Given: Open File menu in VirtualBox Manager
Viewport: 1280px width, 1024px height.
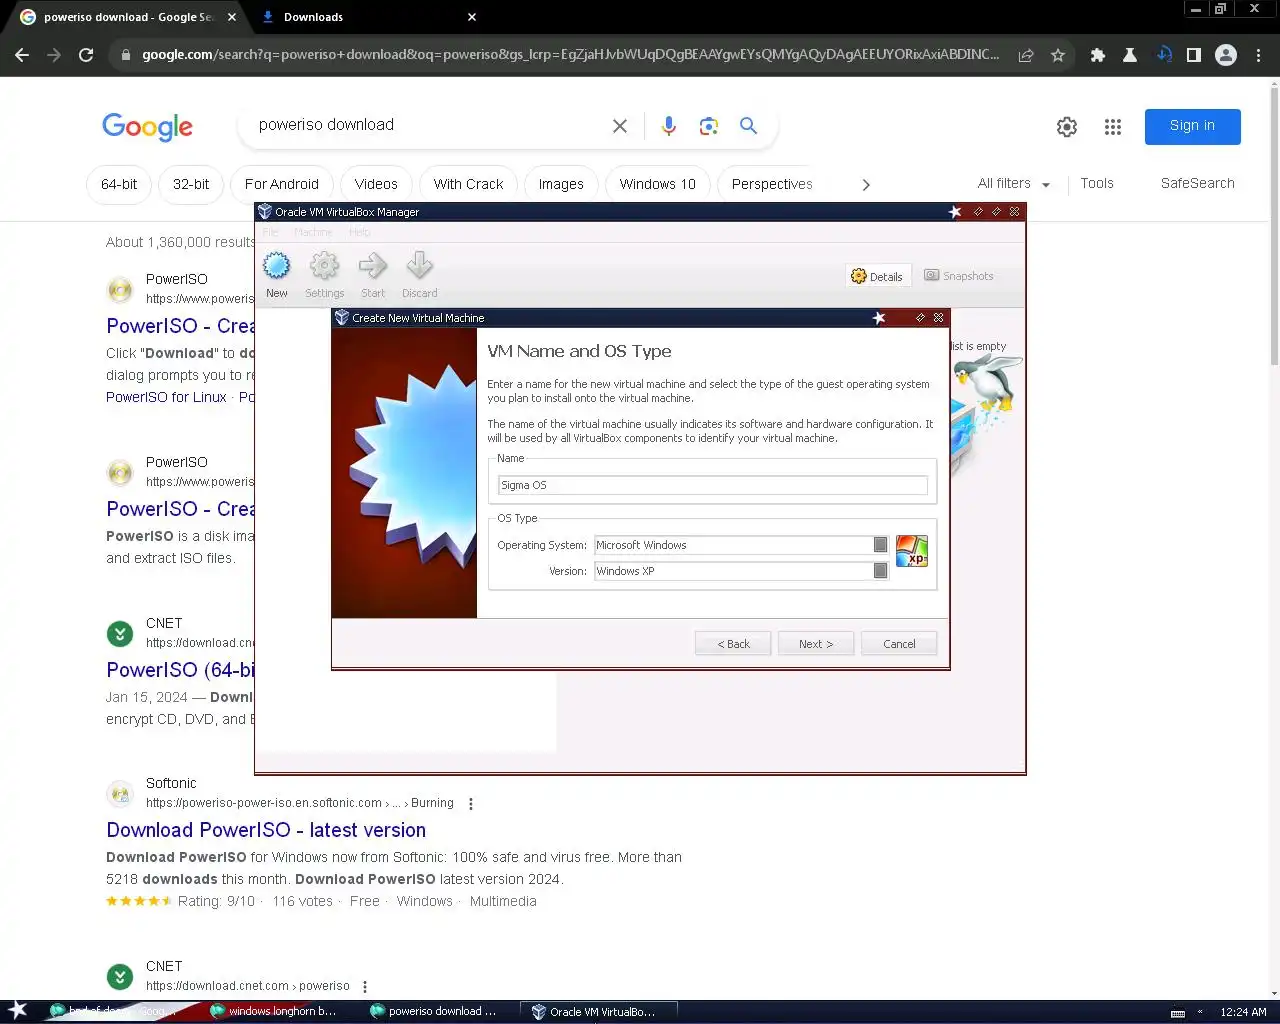Looking at the screenshot, I should [270, 232].
